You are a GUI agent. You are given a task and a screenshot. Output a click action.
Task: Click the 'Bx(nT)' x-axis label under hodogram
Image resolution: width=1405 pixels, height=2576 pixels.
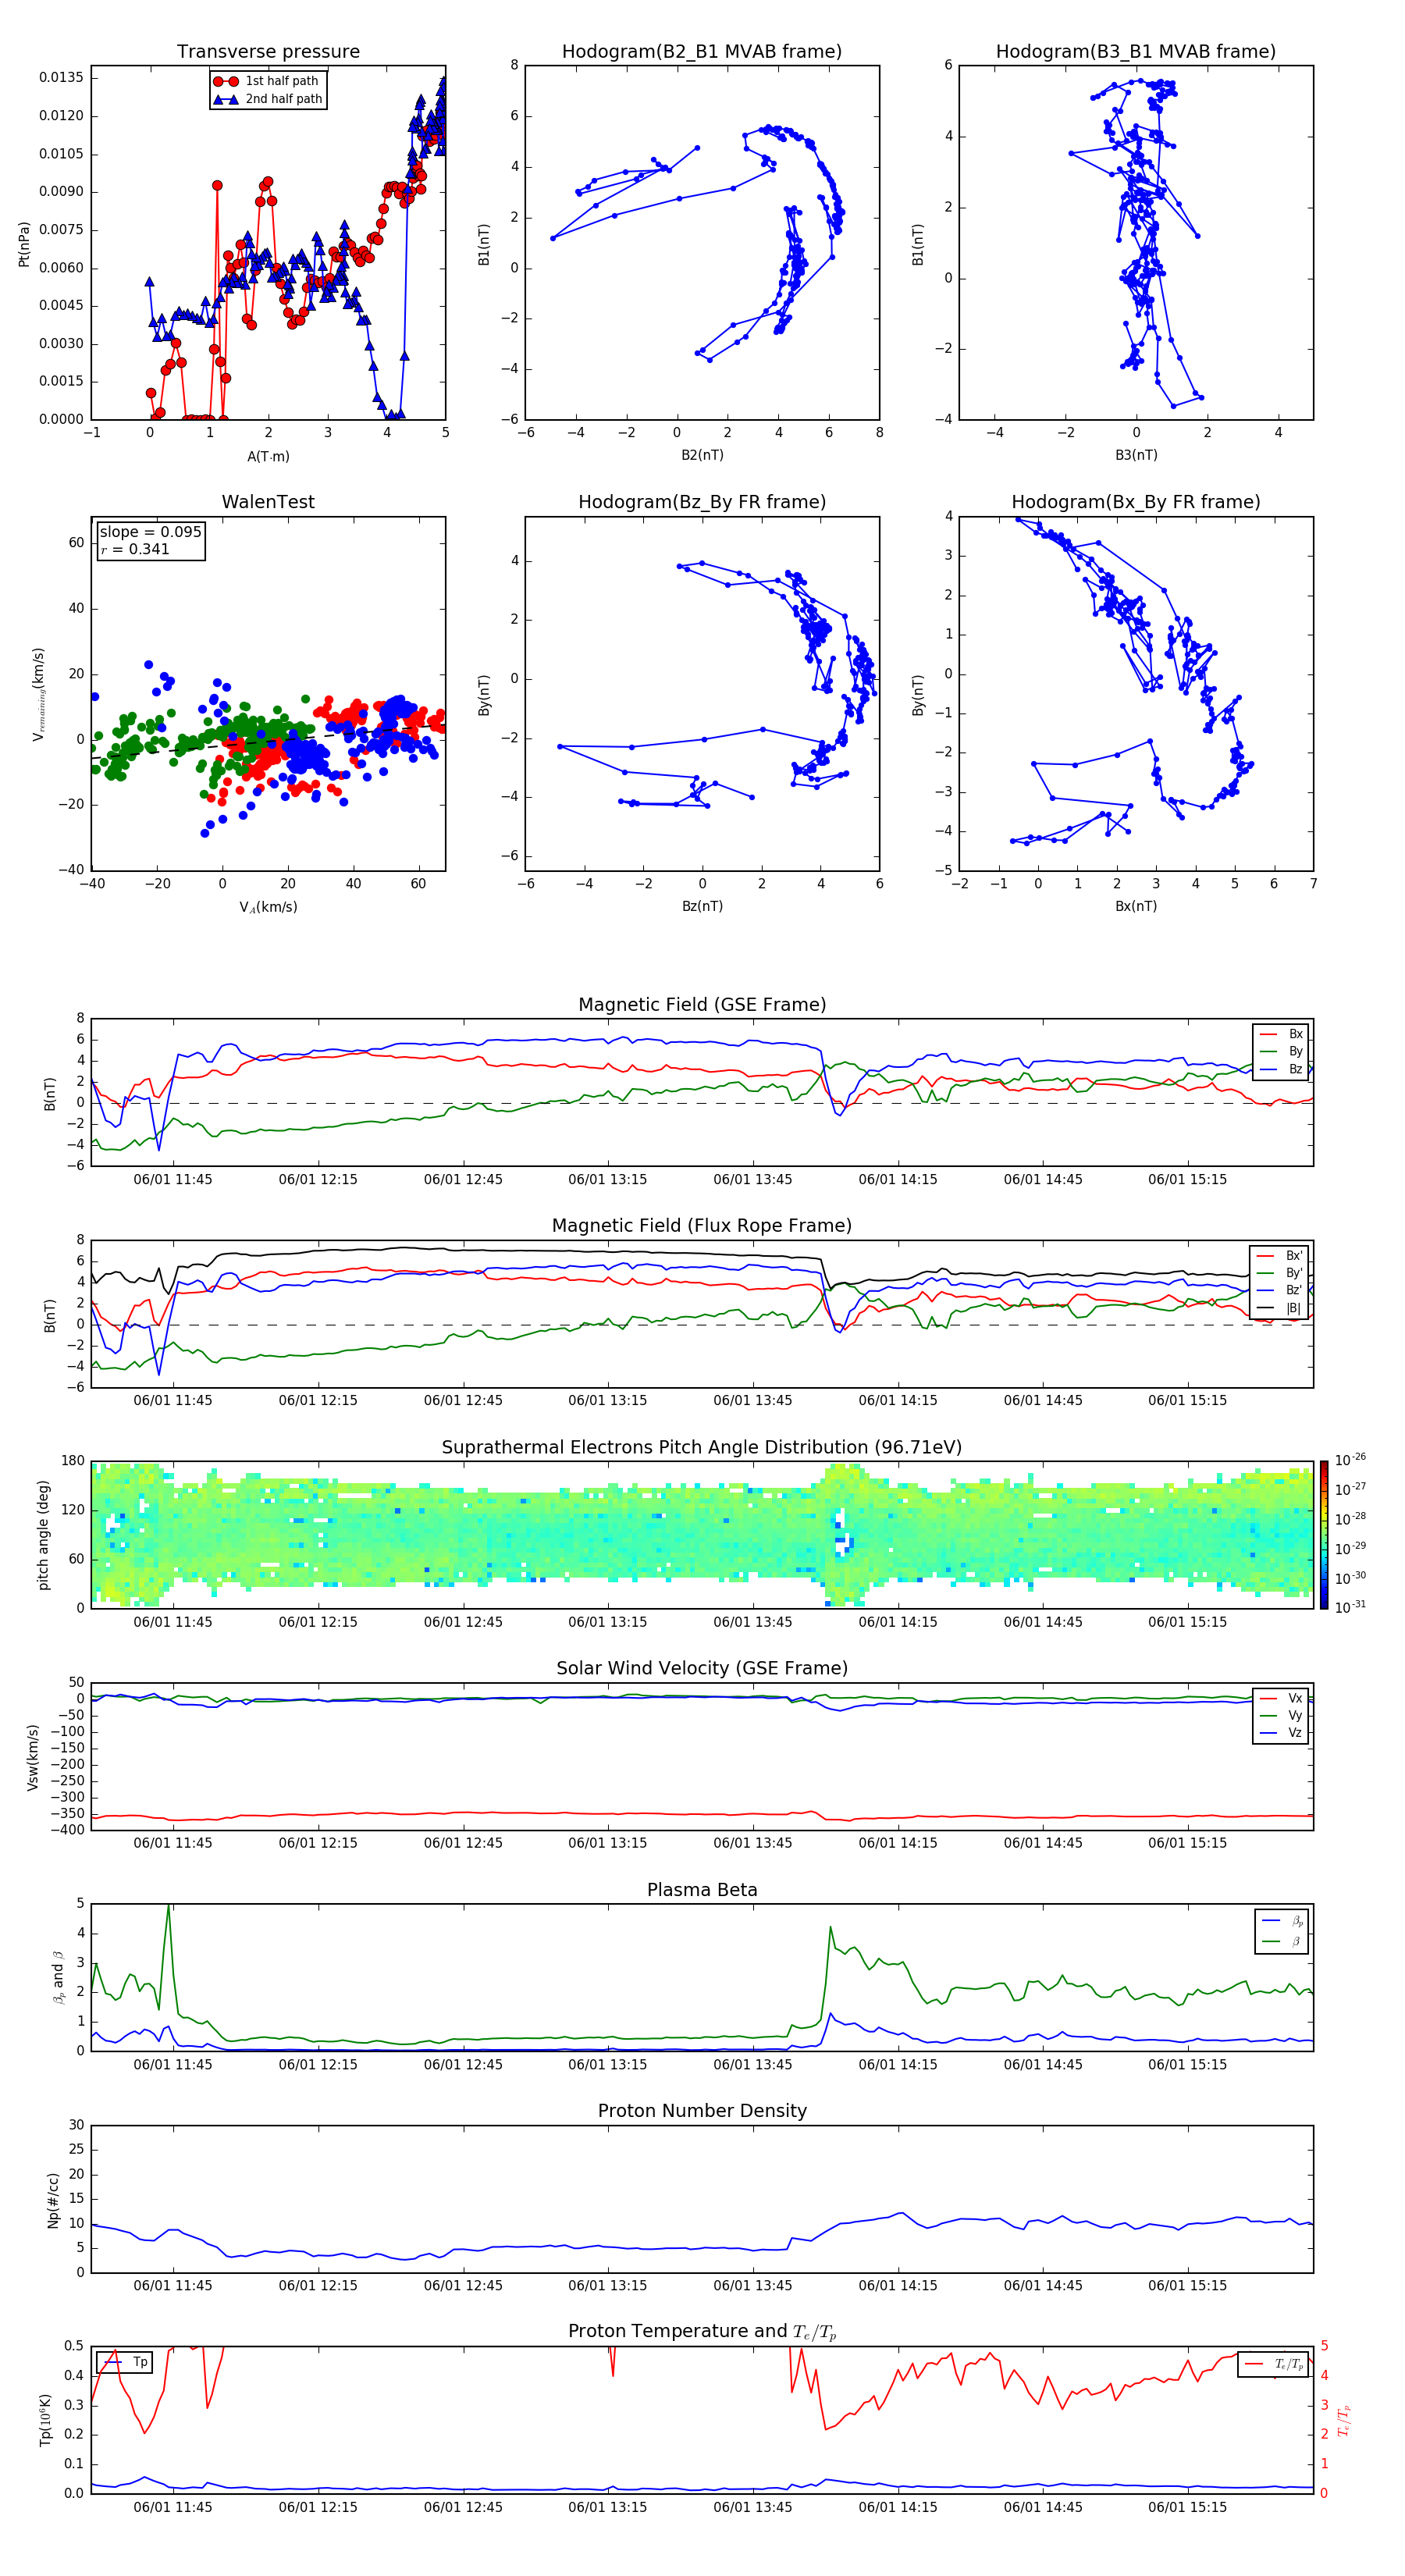point(1136,906)
